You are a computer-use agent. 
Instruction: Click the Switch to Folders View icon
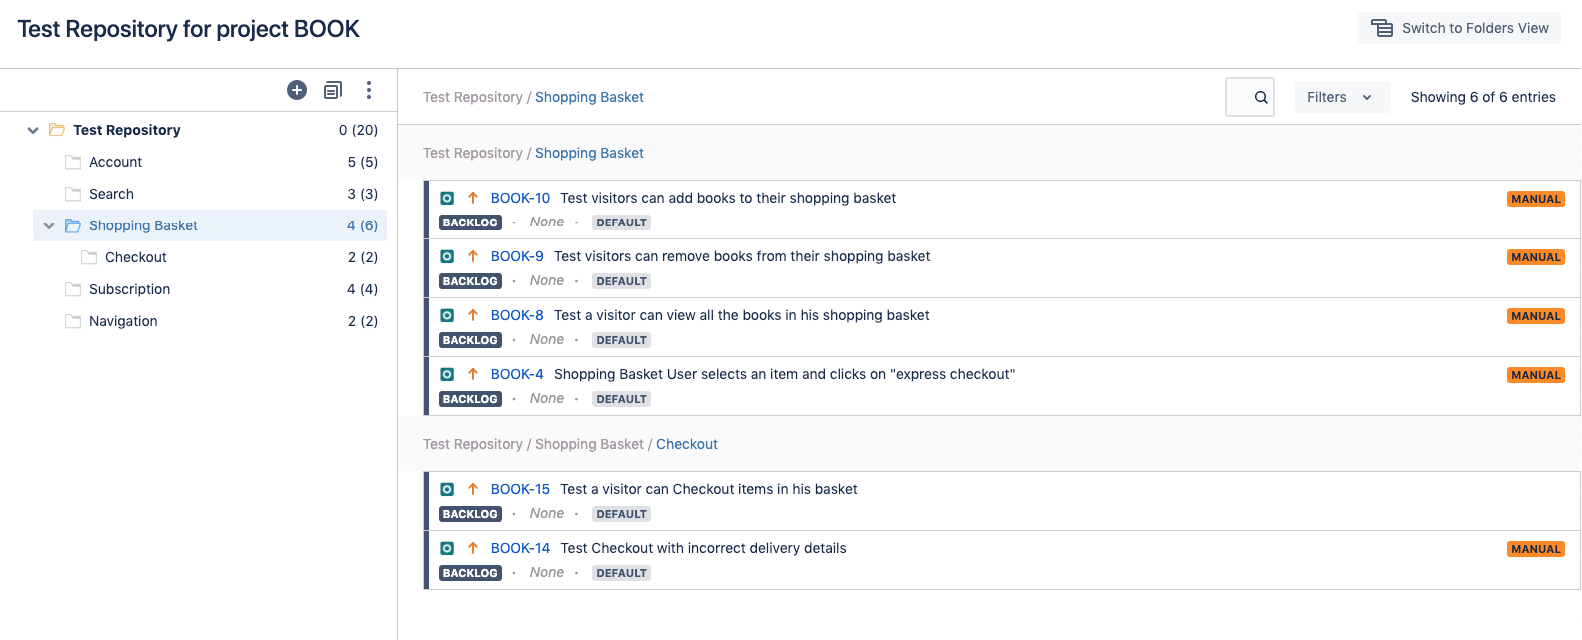1382,28
